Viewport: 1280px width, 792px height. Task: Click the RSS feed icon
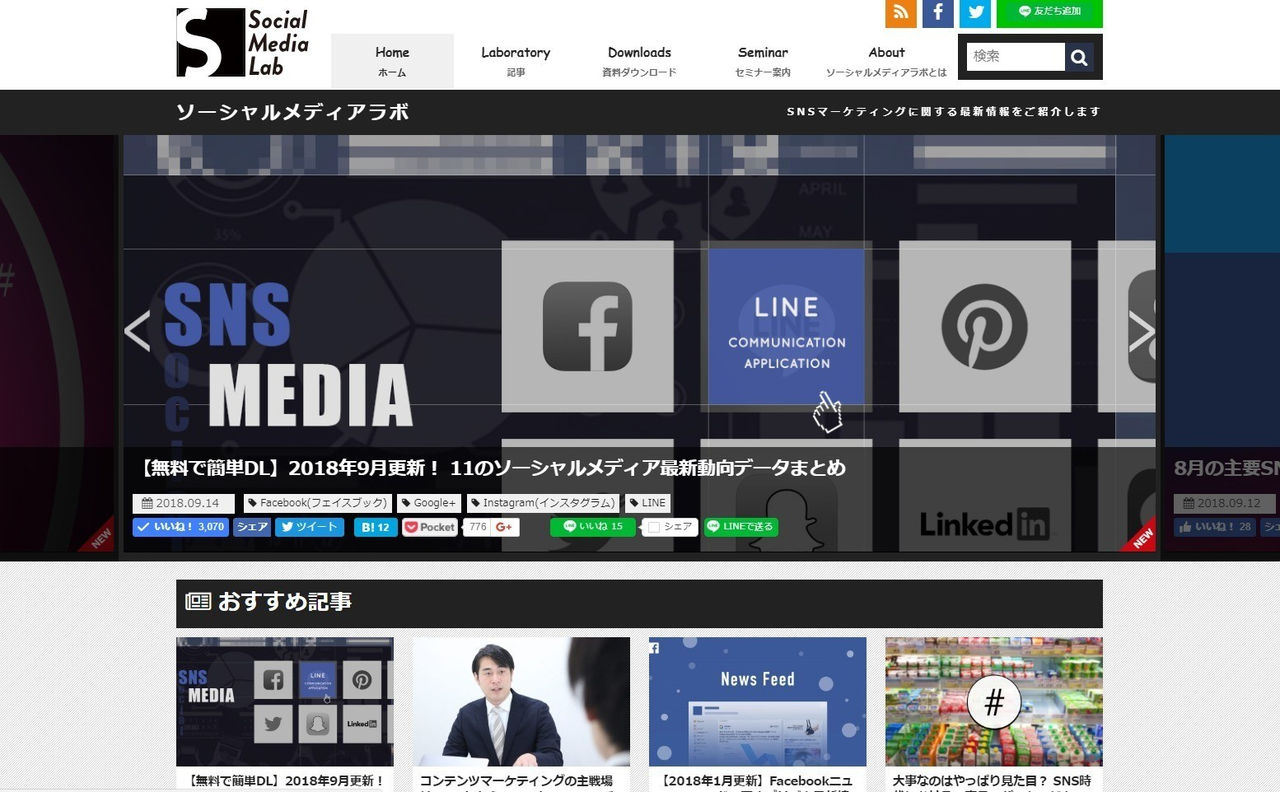900,12
